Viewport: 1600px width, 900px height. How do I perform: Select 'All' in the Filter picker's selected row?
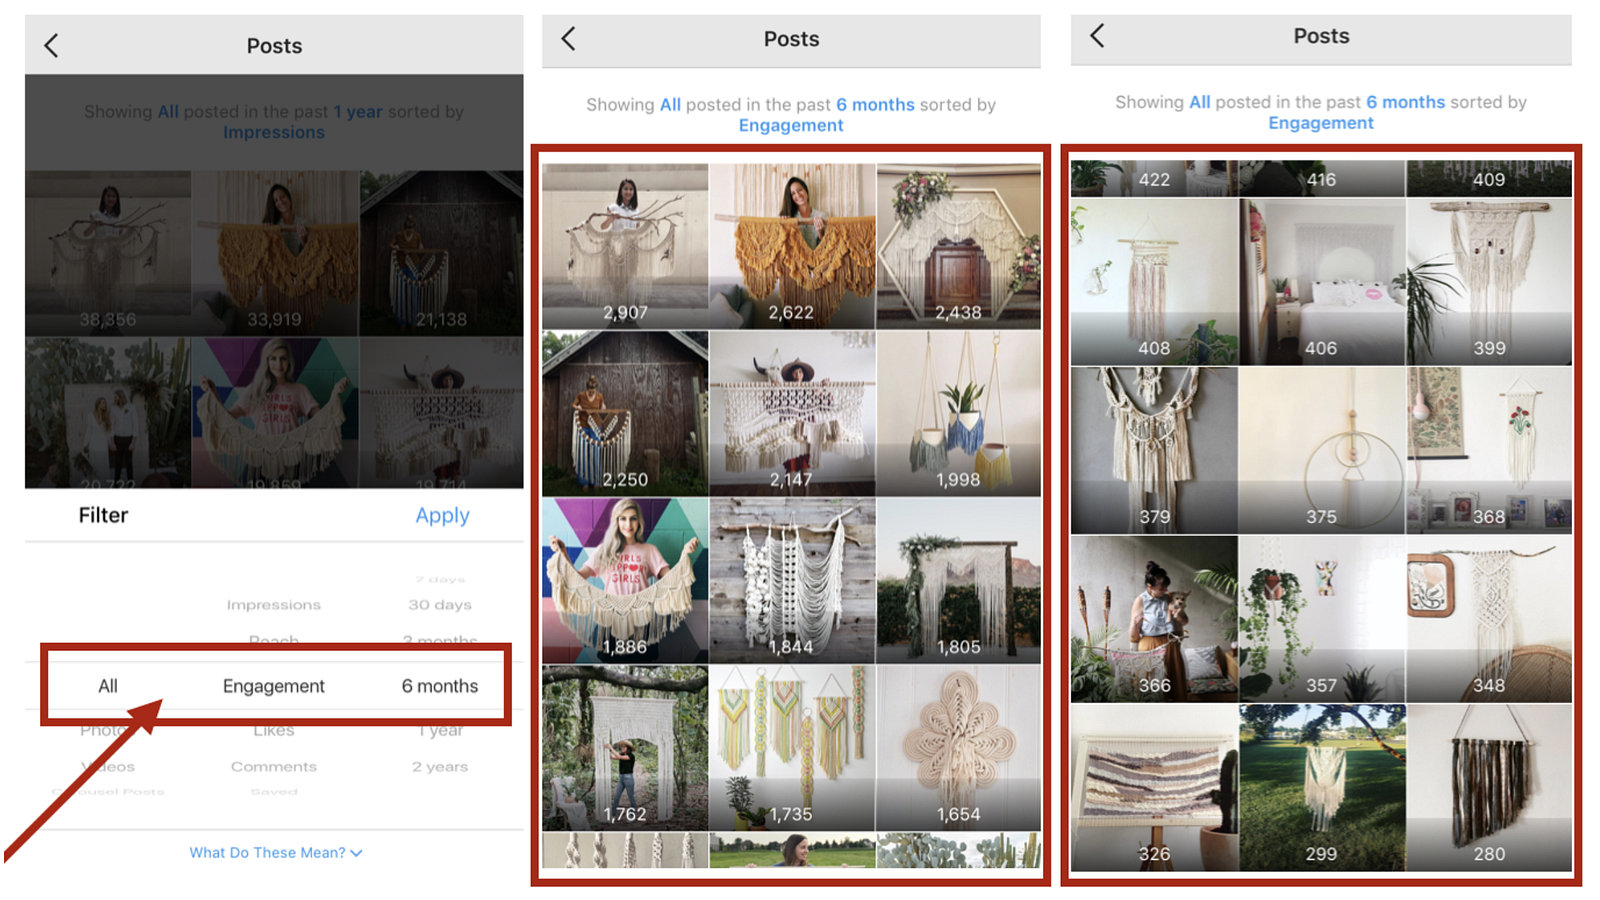pyautogui.click(x=108, y=686)
